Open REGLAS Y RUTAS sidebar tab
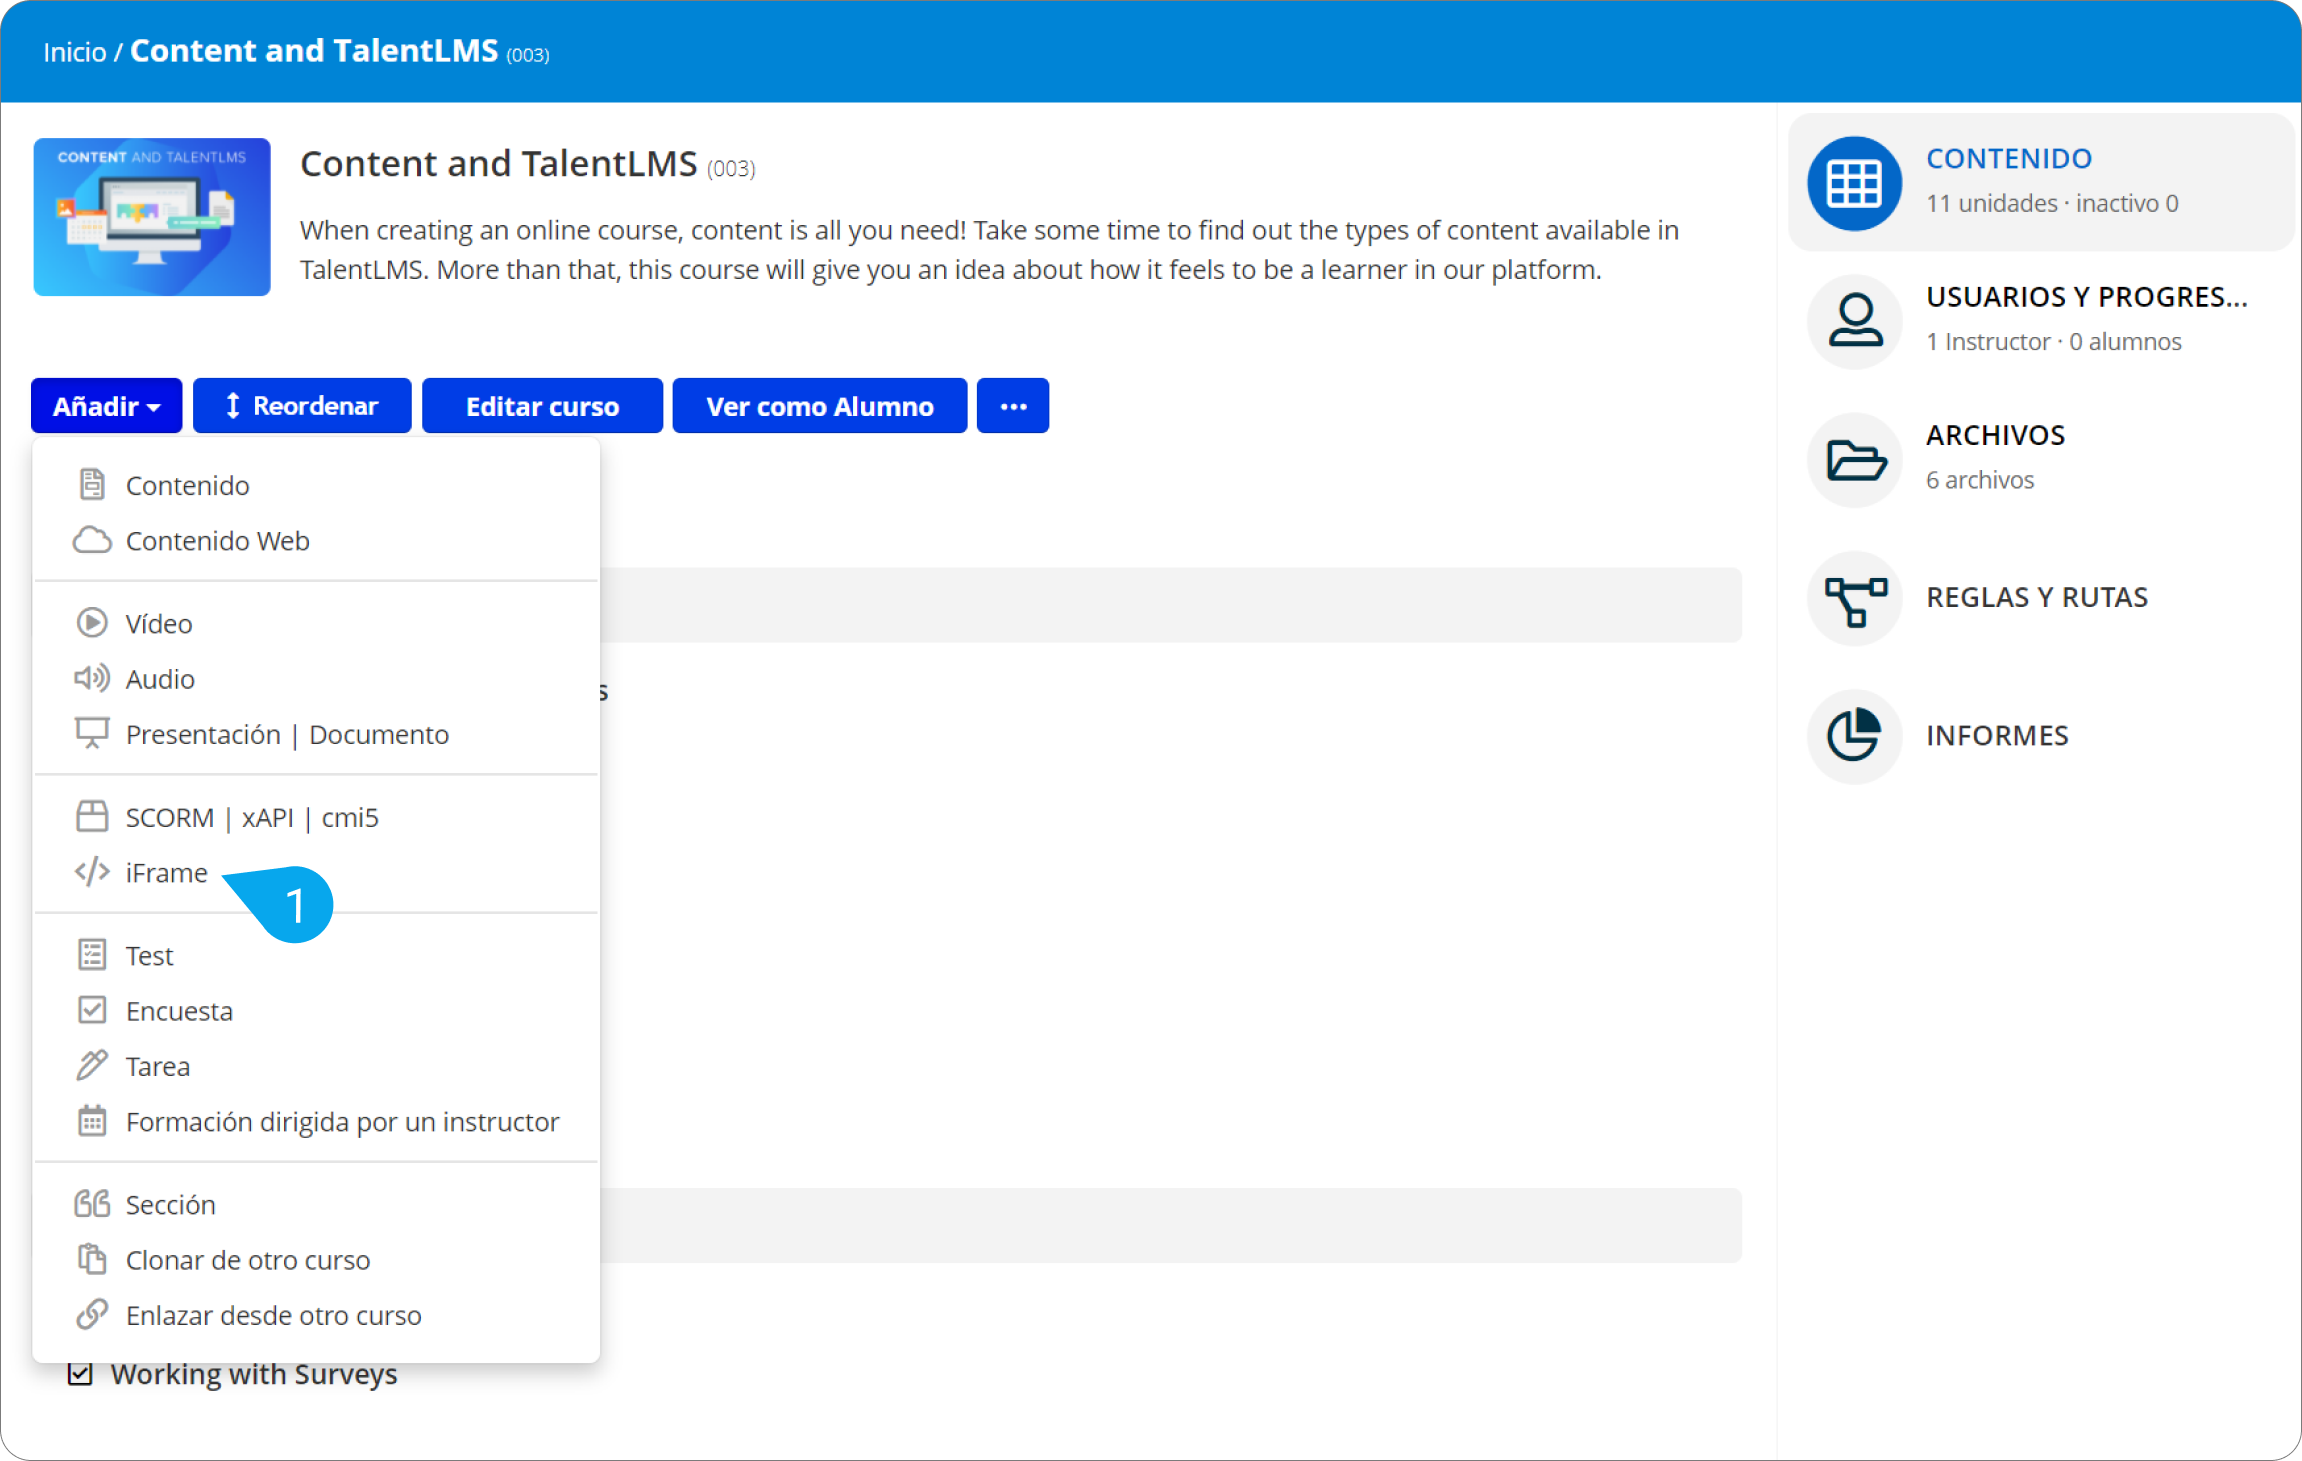This screenshot has height=1461, width=2302. tap(2040, 597)
